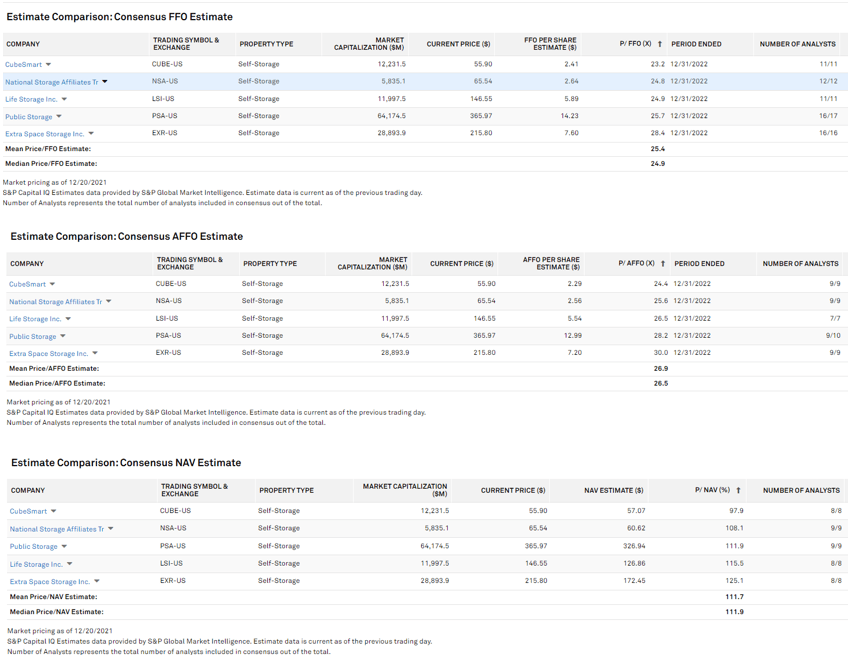
Task: Click PERIOD ENDED header in FFO table
Action: [x=696, y=44]
